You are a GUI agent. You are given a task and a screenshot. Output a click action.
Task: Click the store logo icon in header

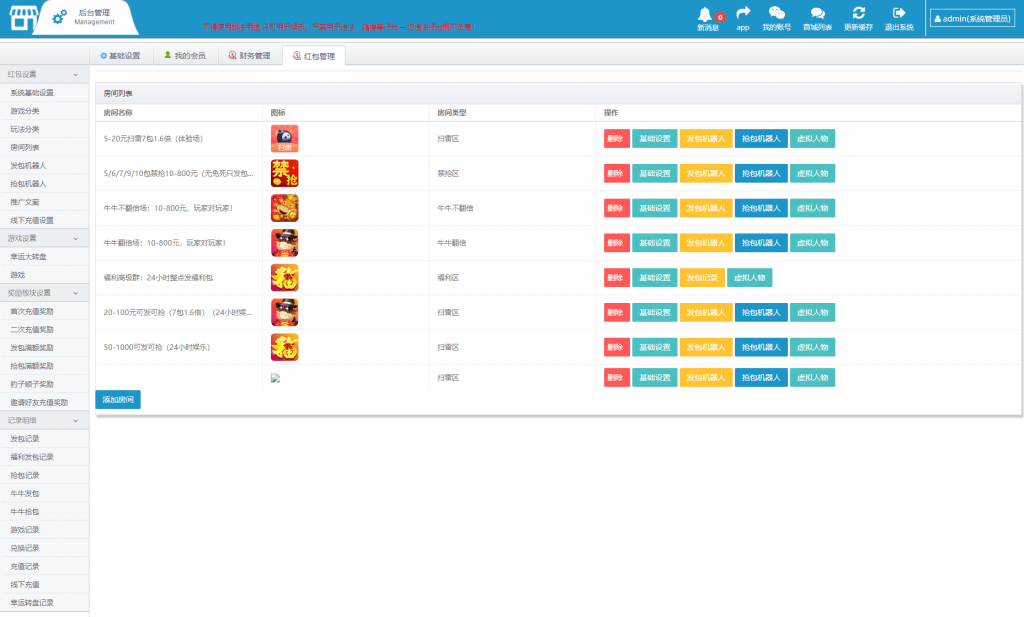24,17
